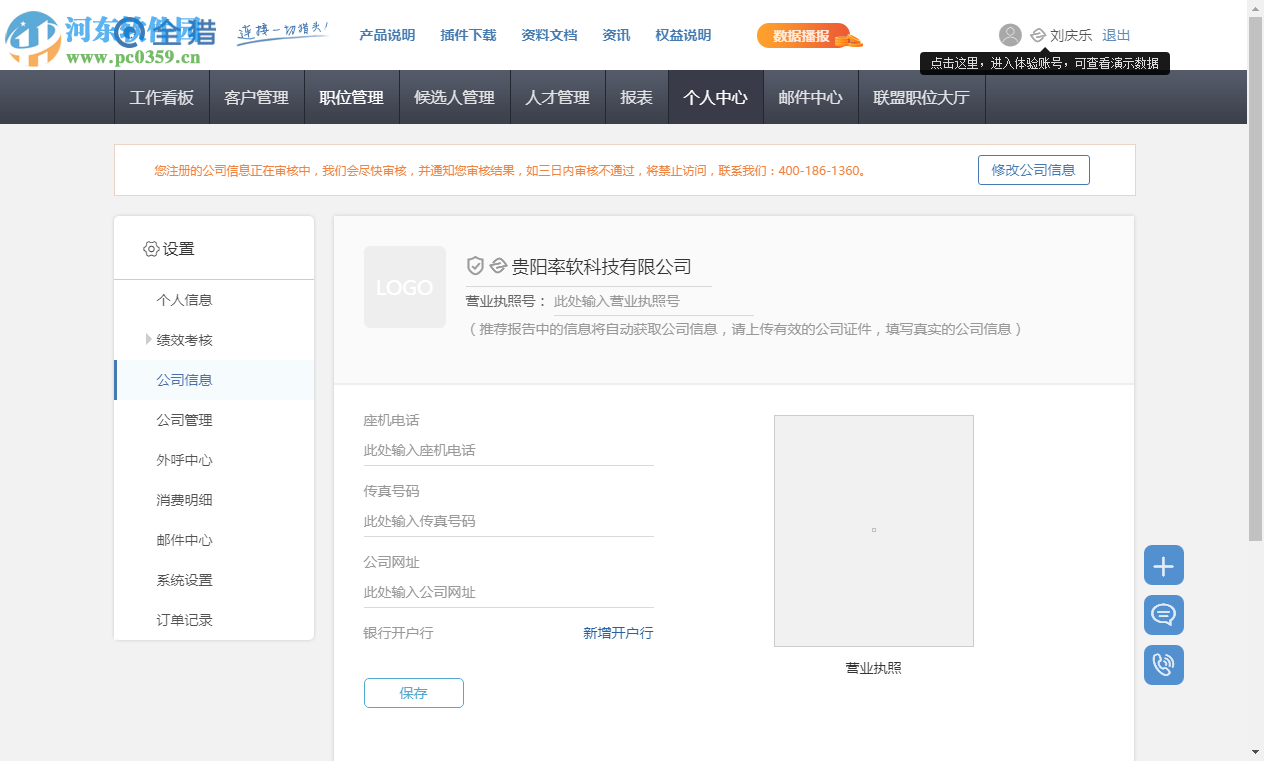Click the blue plus floating button

point(1164,565)
